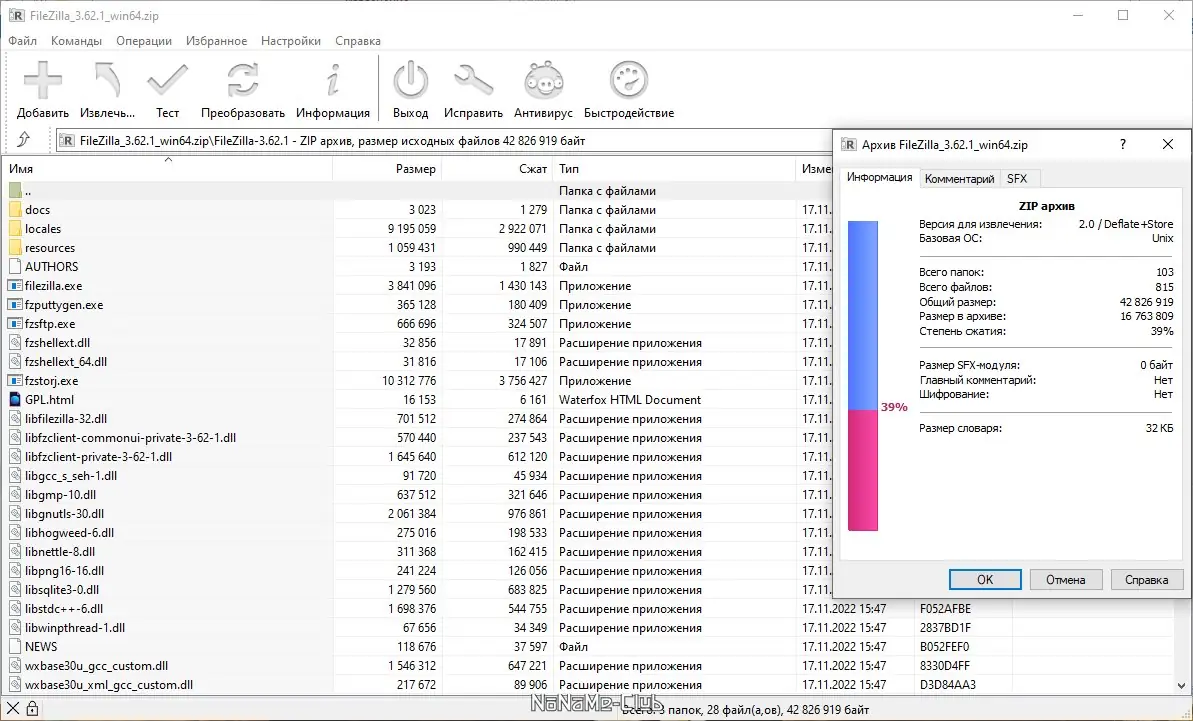Select the Информация tab in dialog
The image size is (1193, 721).
pyautogui.click(x=880, y=177)
